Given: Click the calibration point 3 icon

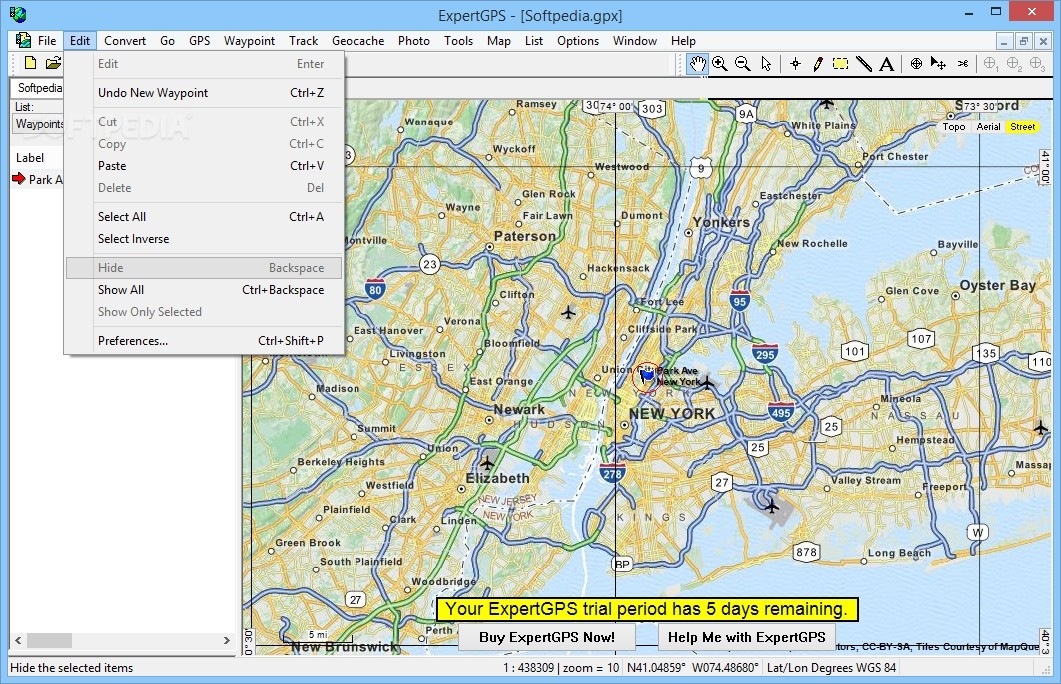Looking at the screenshot, I should 1037,64.
